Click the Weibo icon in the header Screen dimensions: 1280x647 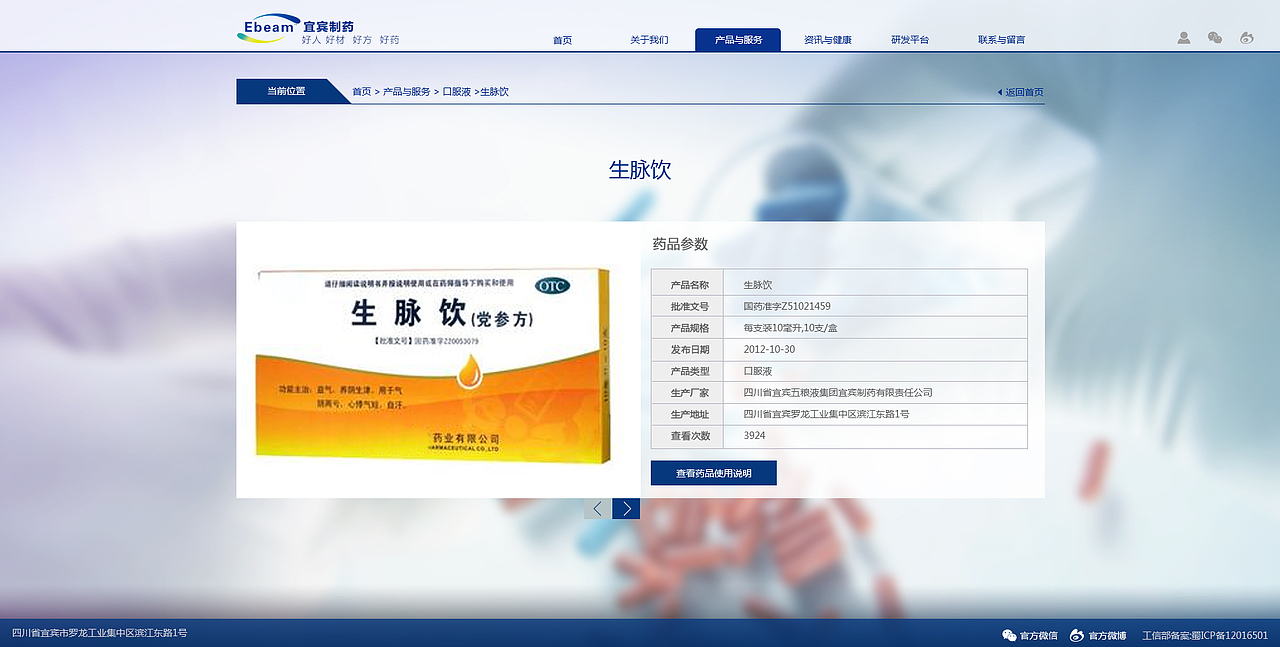click(x=1246, y=38)
